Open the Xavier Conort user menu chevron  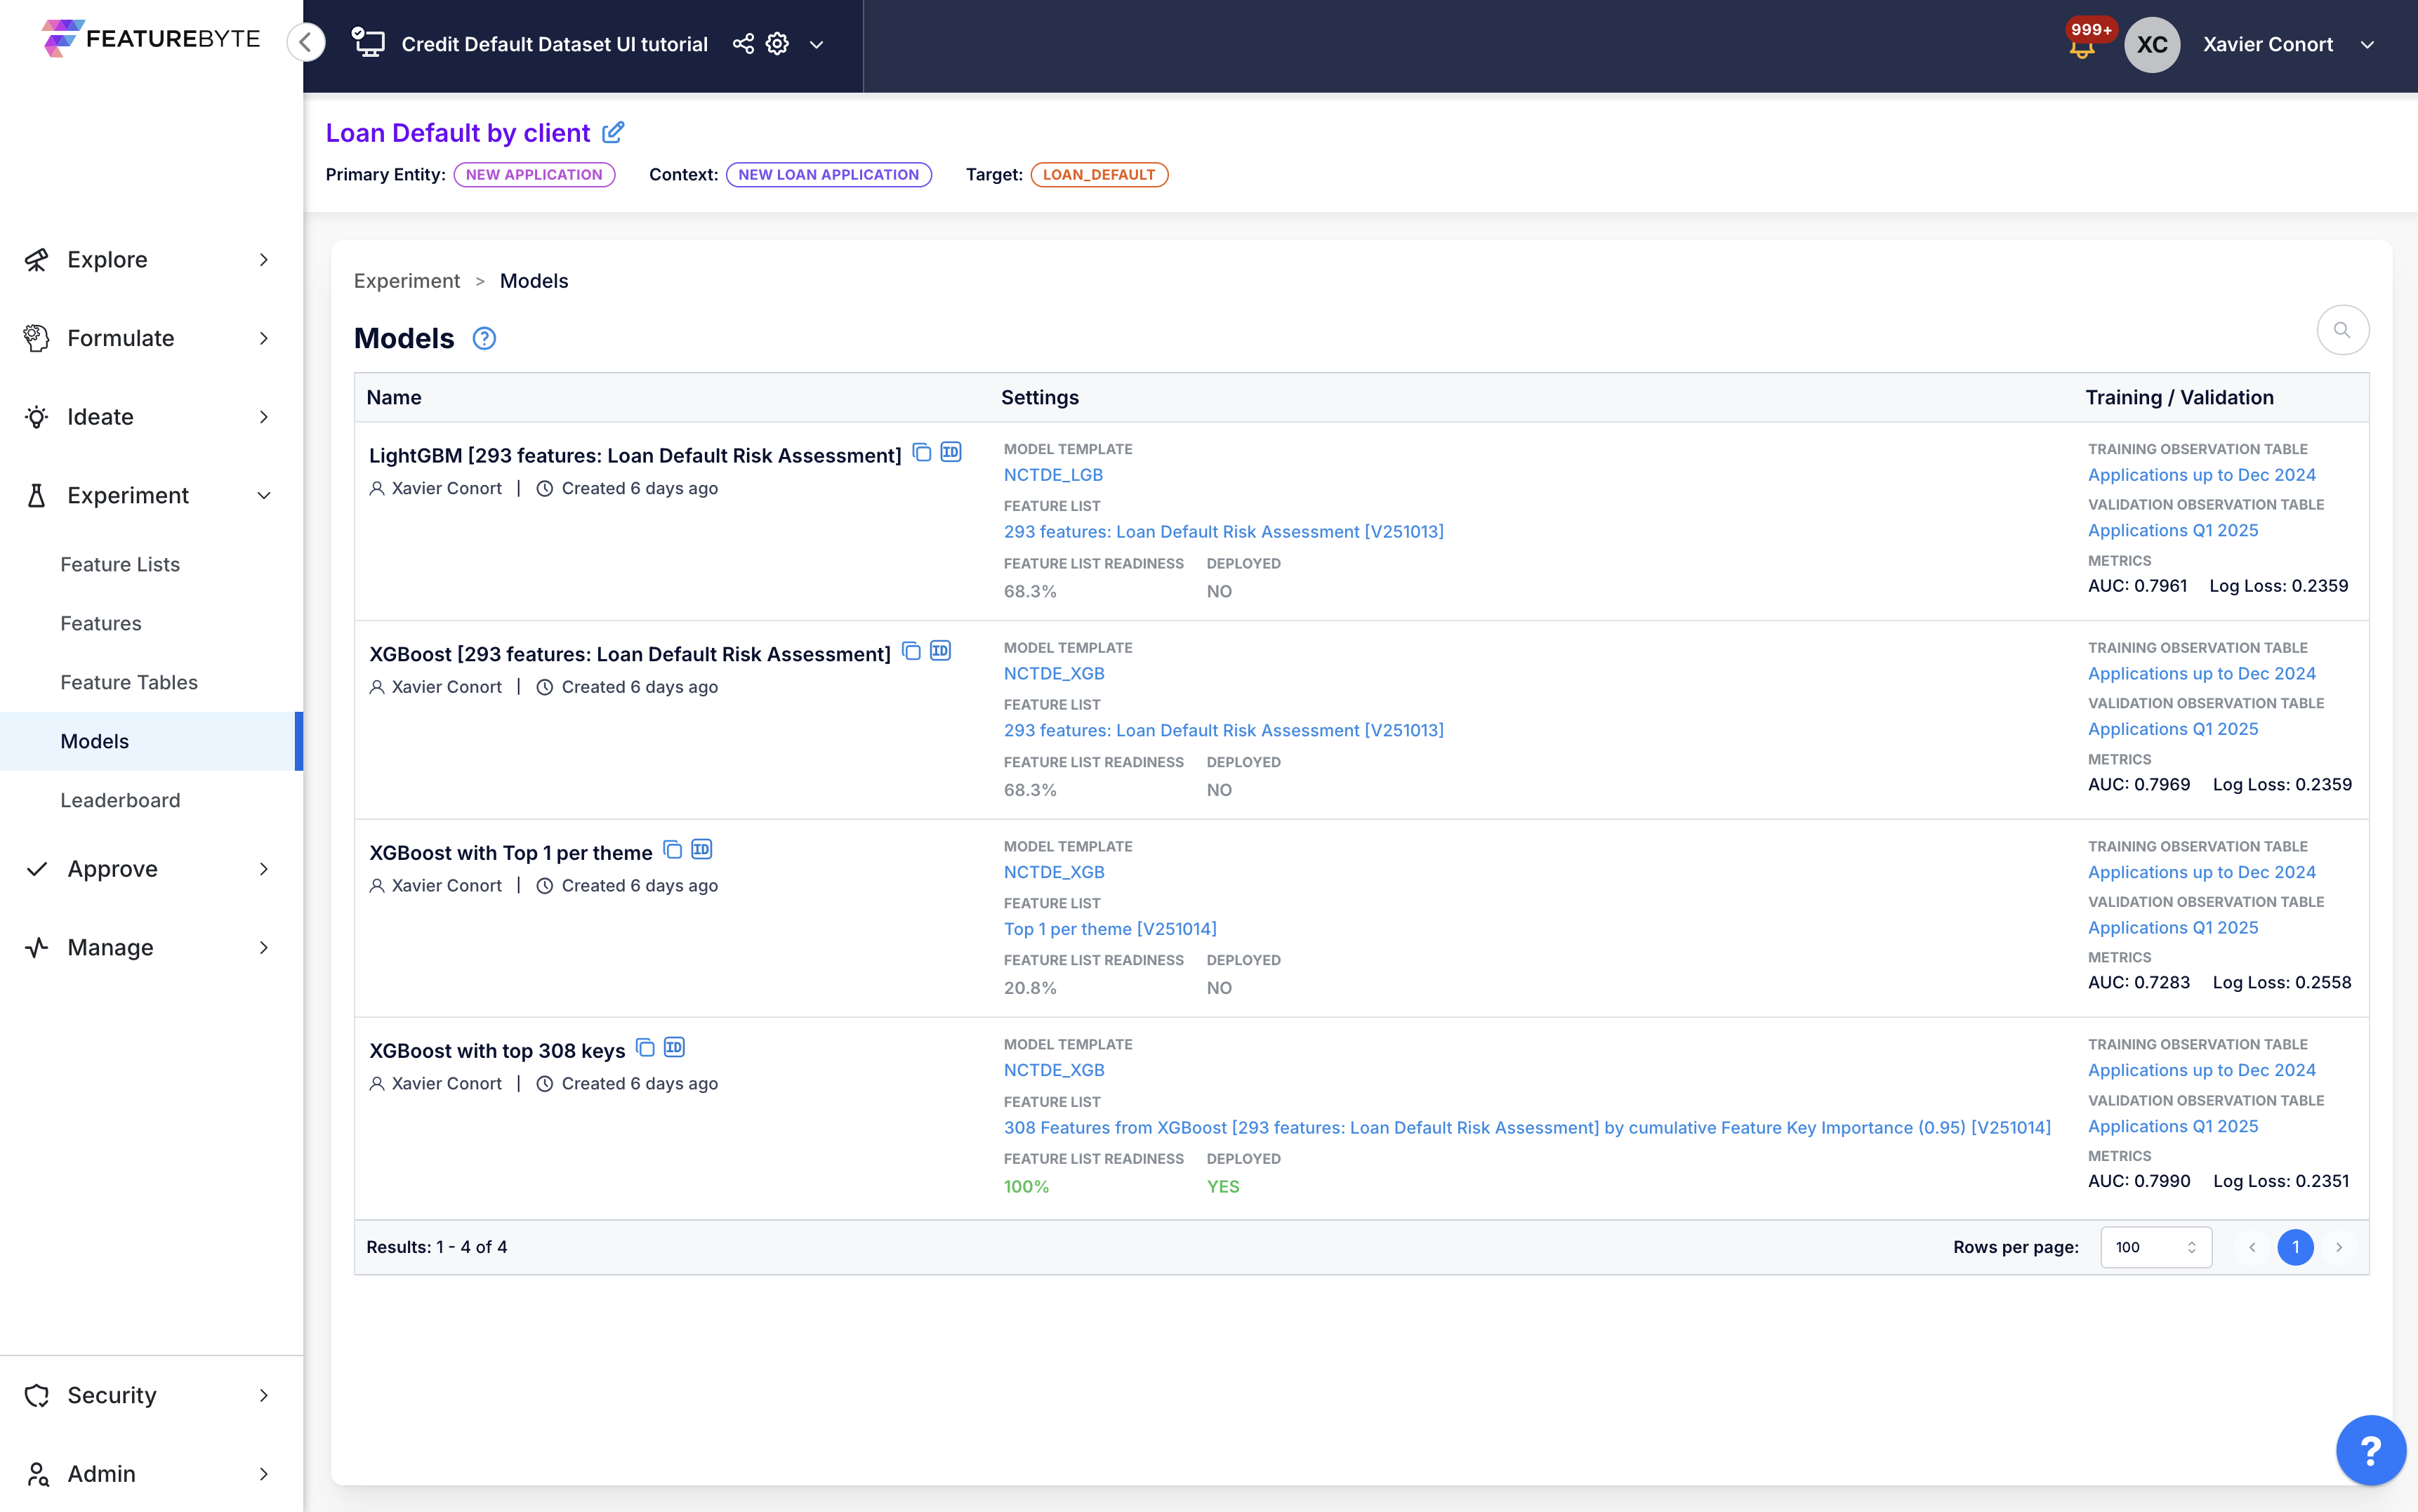click(2367, 44)
